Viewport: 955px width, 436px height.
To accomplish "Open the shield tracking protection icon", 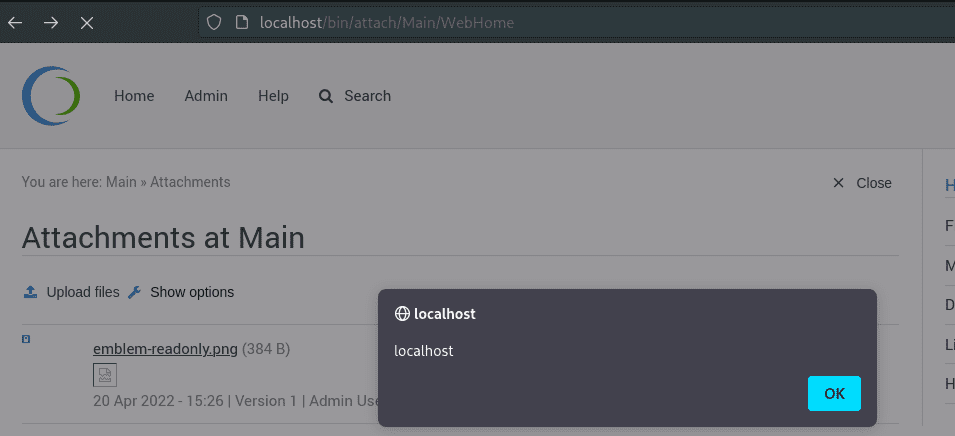I will 213,23.
